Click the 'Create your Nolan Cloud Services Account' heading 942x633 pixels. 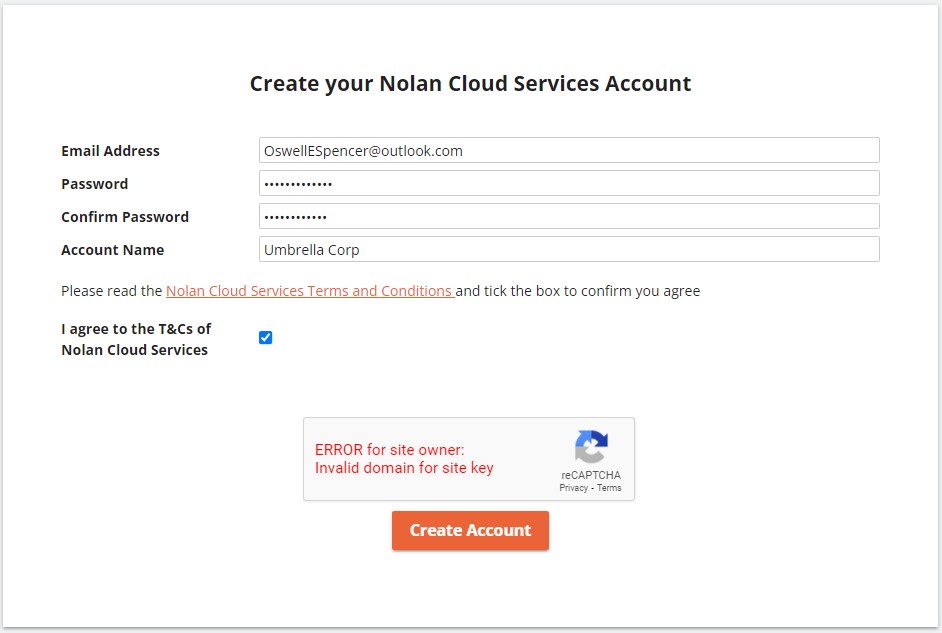(x=470, y=84)
